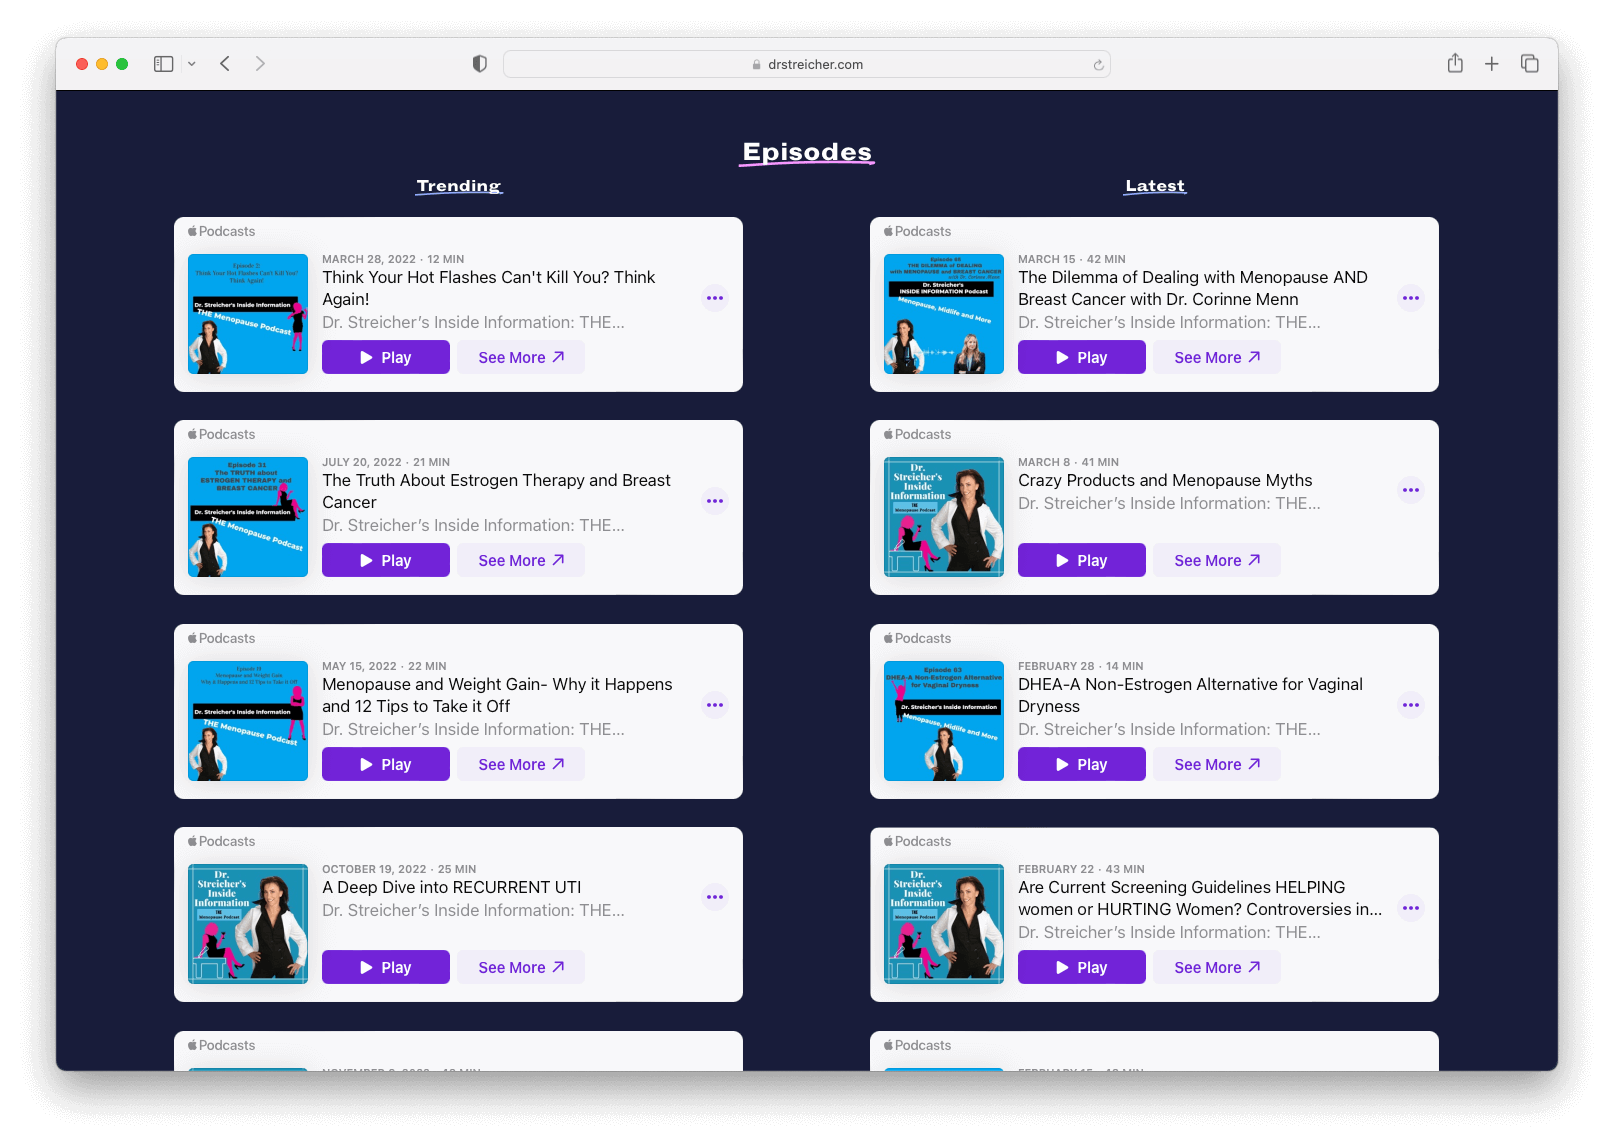Image resolution: width=1614 pixels, height=1145 pixels.
Task: Play the DHEA Non-Estrogen Alternative episode
Action: tap(1082, 764)
